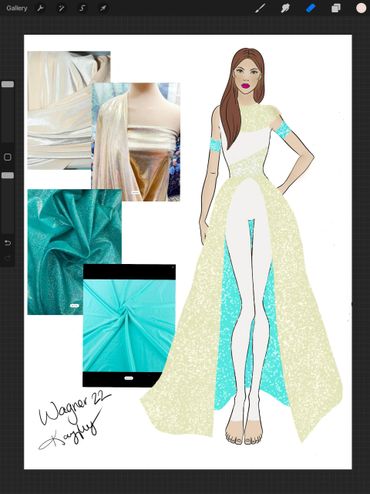The height and width of the screenshot is (494, 370).
Task: Select the Paint brush tool
Action: click(260, 8)
